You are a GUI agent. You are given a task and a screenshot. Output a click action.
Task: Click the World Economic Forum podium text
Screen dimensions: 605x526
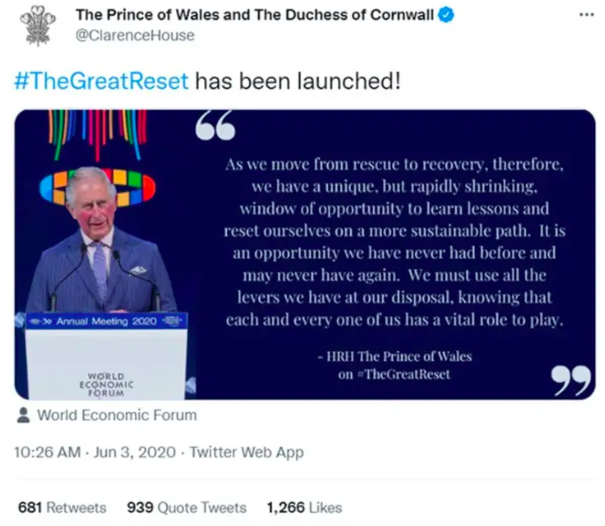coord(106,384)
